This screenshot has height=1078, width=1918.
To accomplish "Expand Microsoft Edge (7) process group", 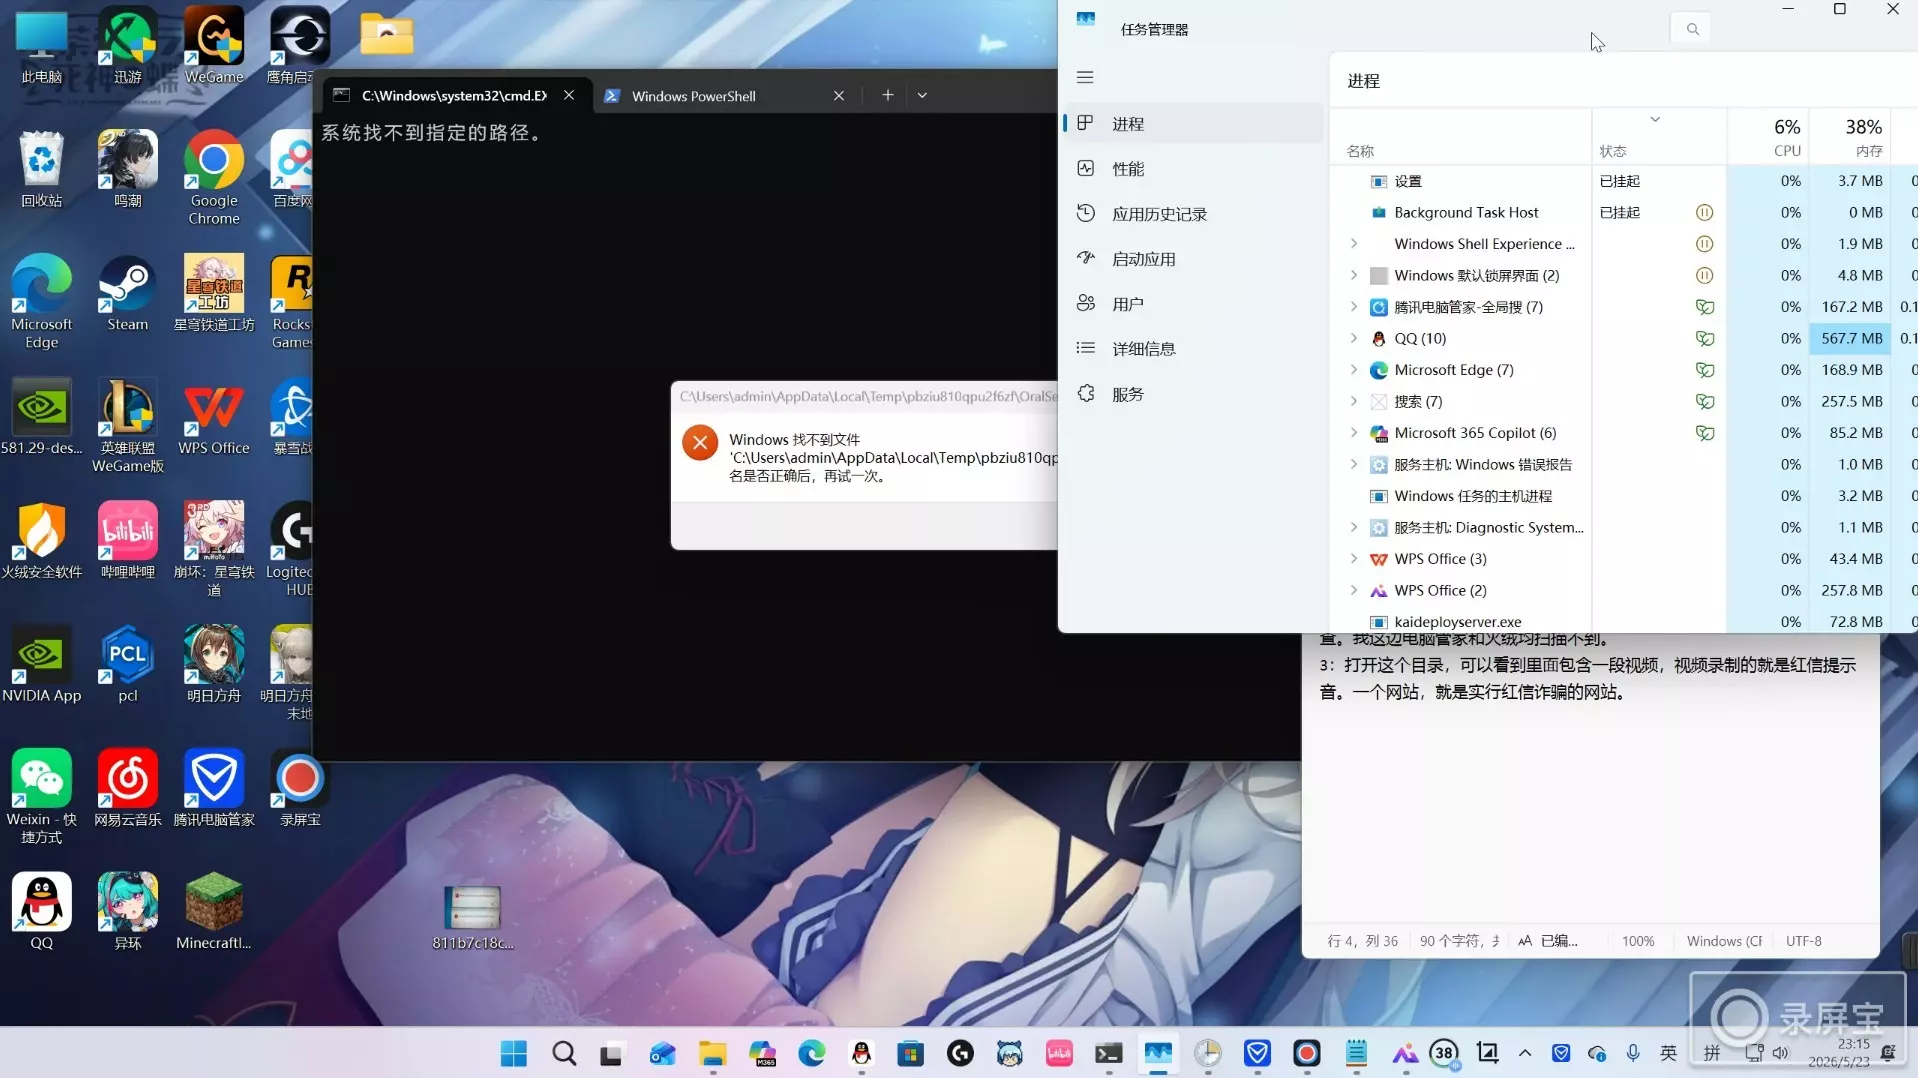I will tap(1354, 370).
